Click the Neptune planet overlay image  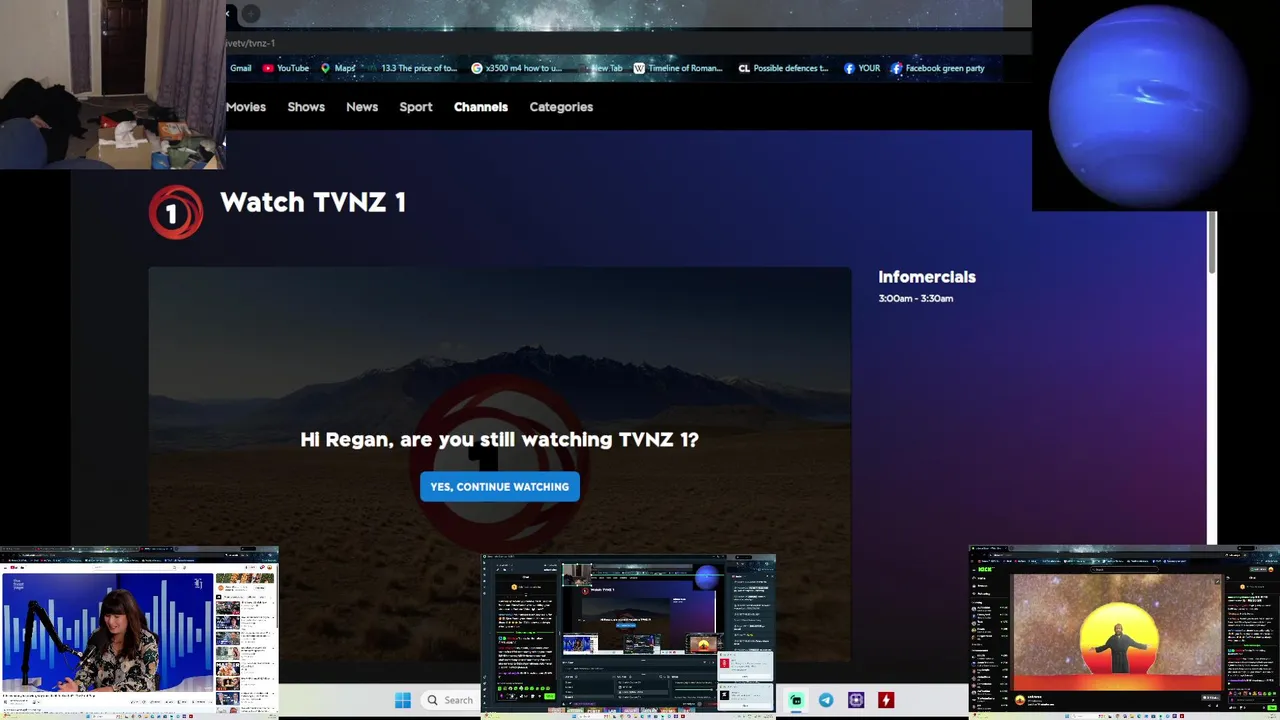coord(1156,105)
